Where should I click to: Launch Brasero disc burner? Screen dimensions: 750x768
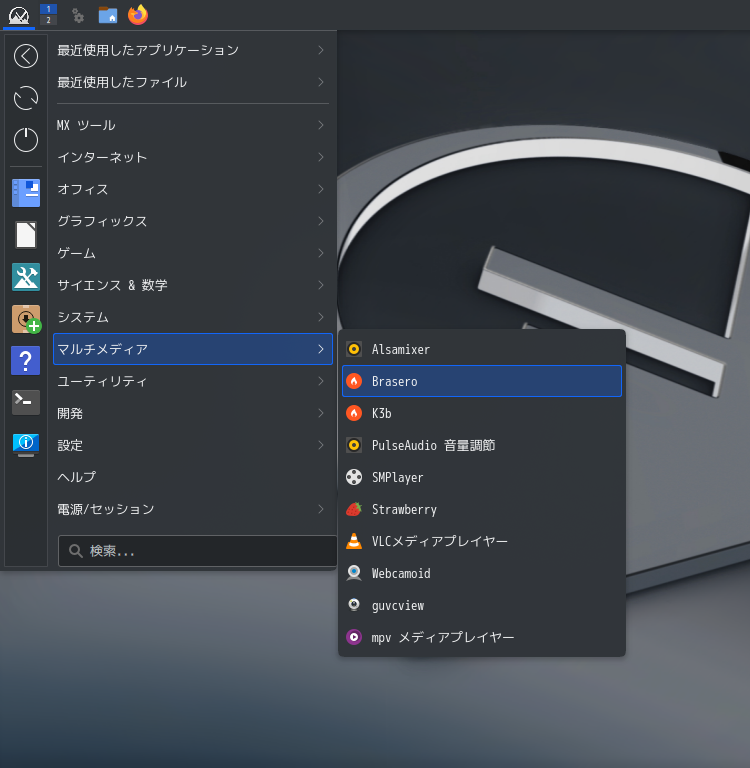coord(482,381)
